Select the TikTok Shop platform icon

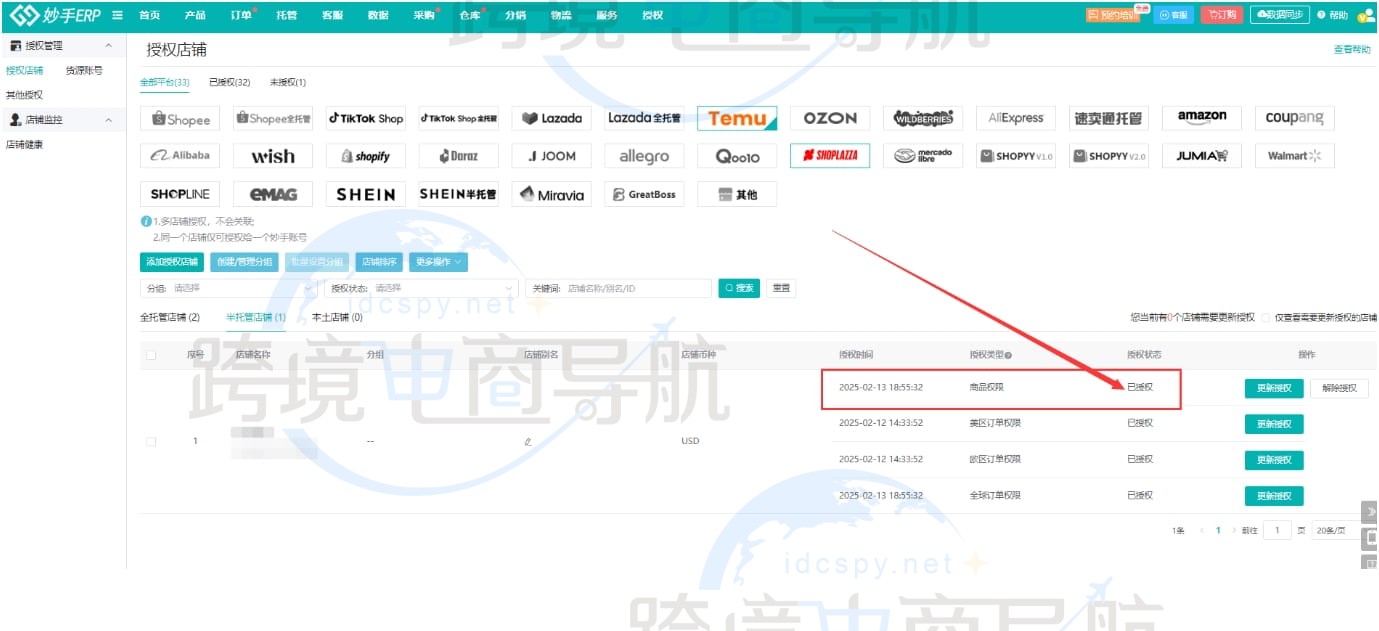tap(365, 118)
